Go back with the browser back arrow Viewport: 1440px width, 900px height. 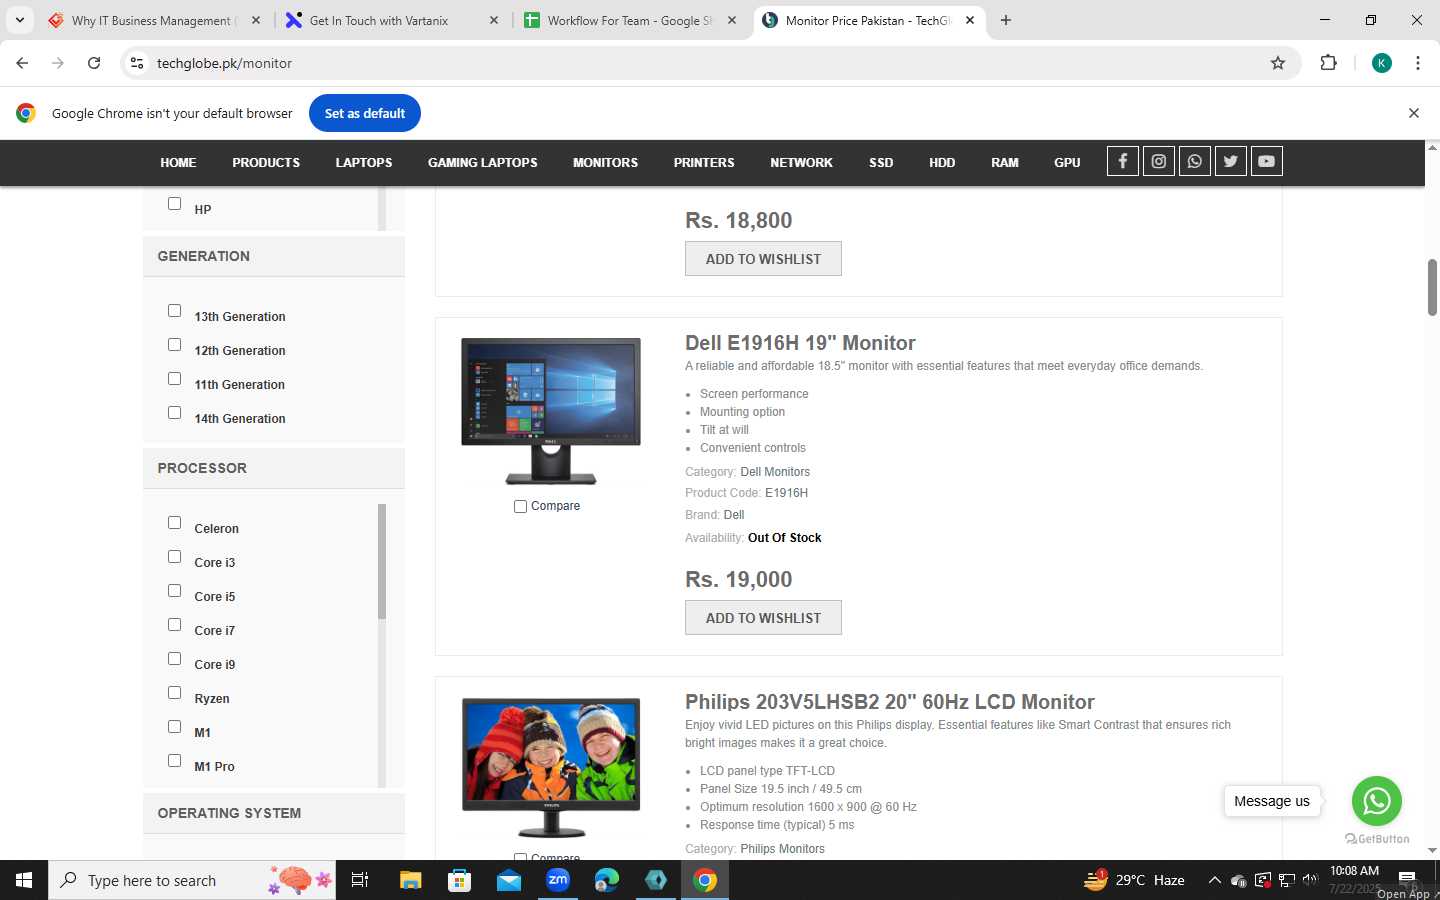(22, 63)
